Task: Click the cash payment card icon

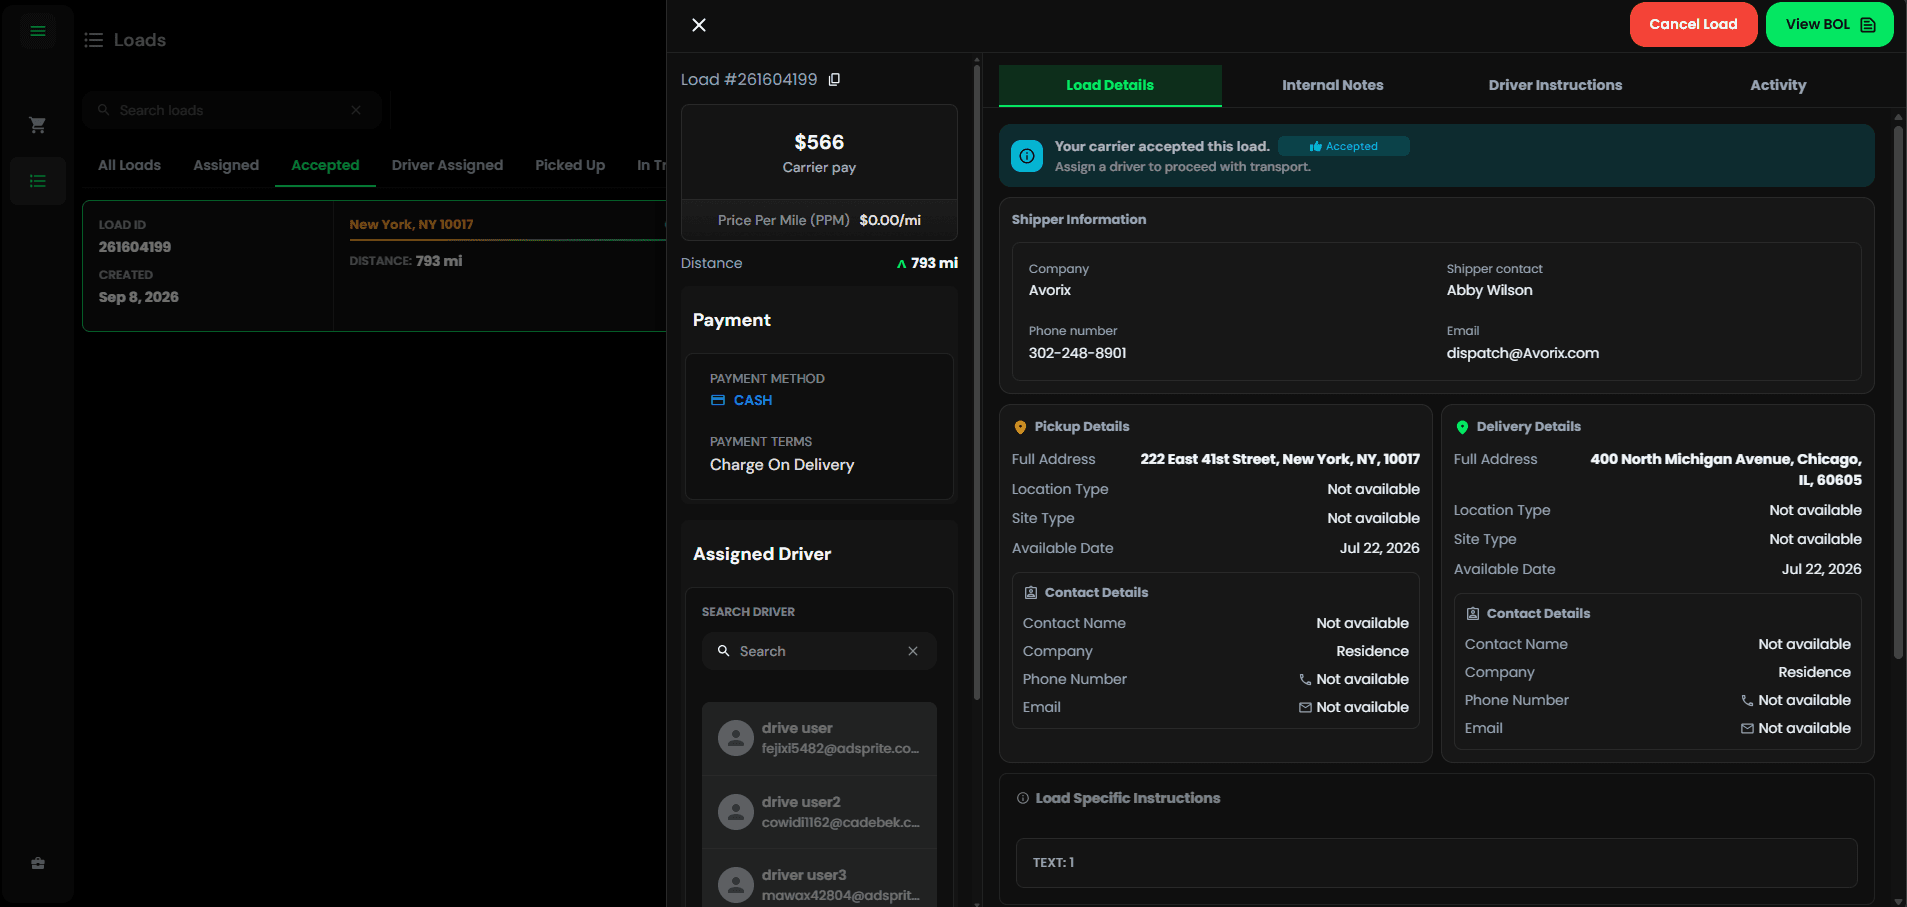Action: coord(718,400)
